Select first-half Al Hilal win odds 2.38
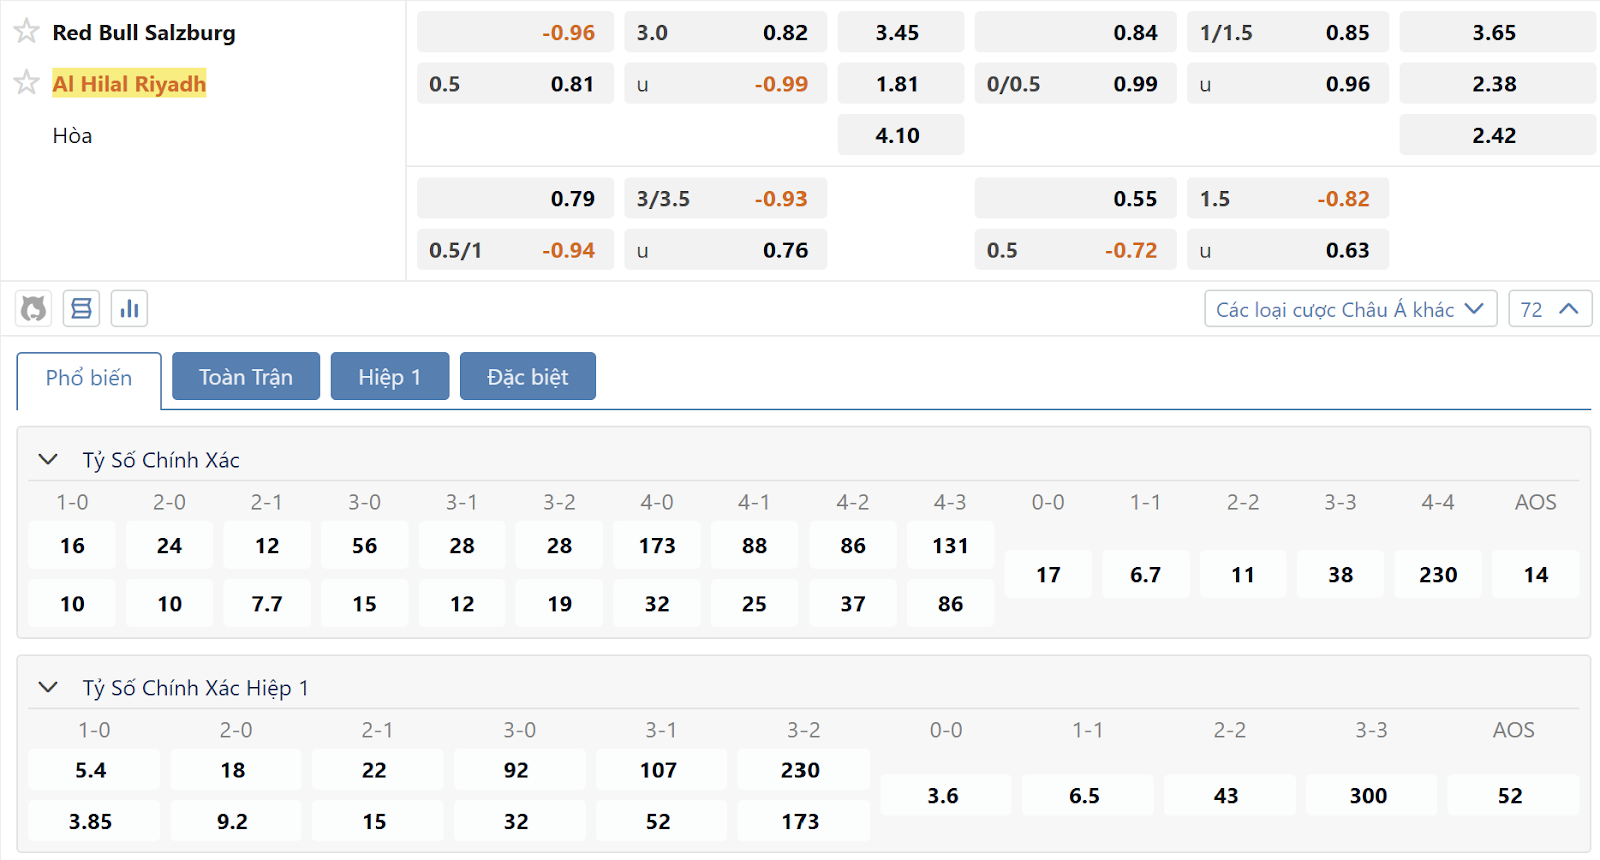1600x860 pixels. pos(1498,84)
